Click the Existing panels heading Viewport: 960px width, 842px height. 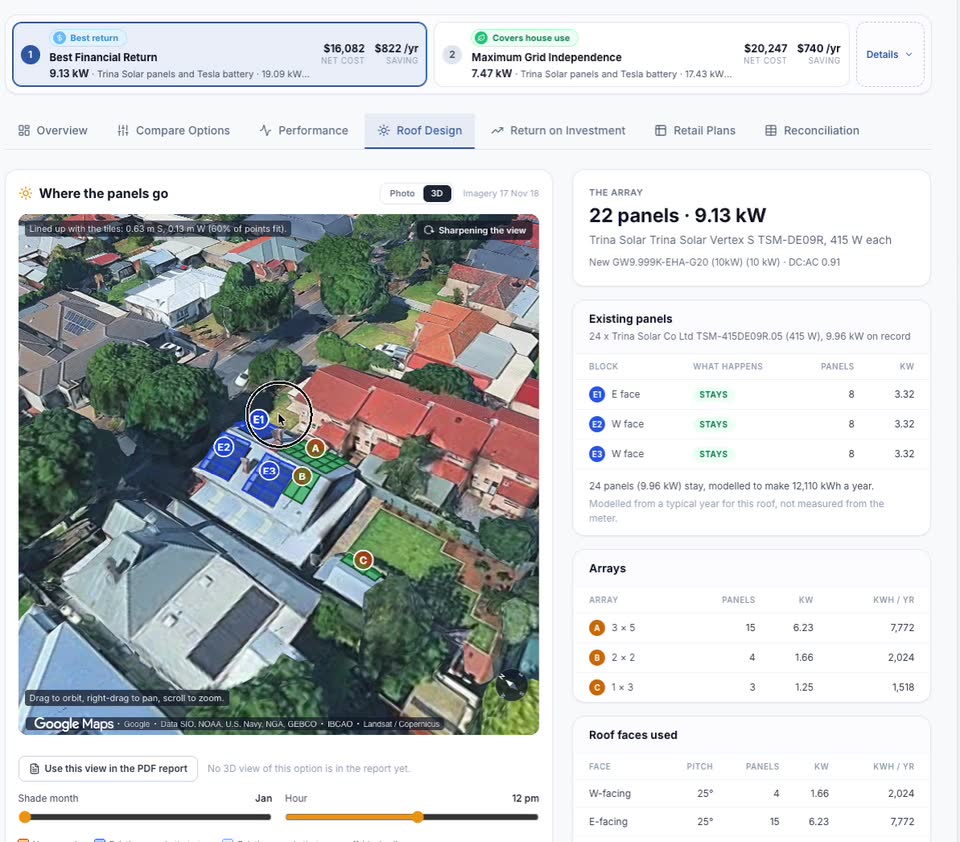coord(630,319)
